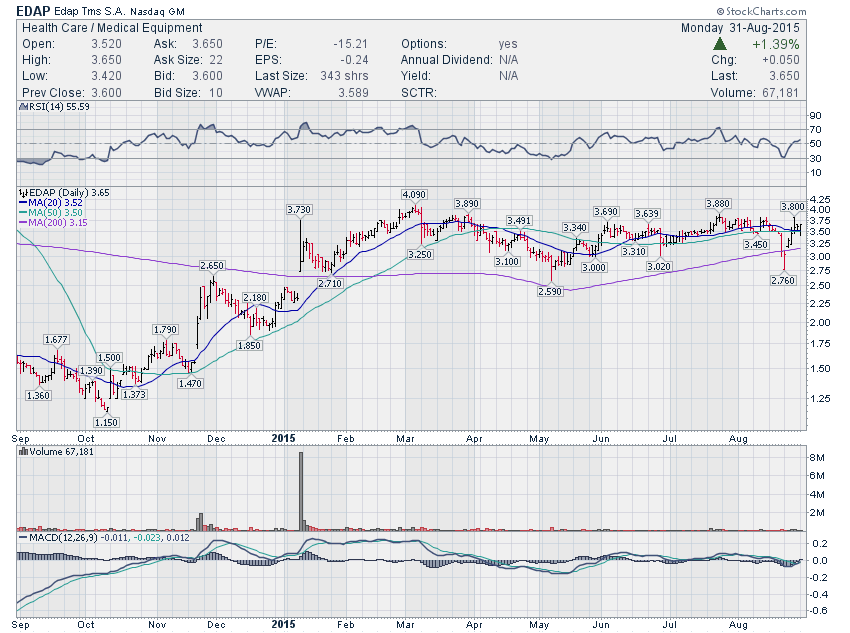This screenshot has height=633, width=850.
Task: Click the 3.340 May price label
Action: [x=575, y=228]
